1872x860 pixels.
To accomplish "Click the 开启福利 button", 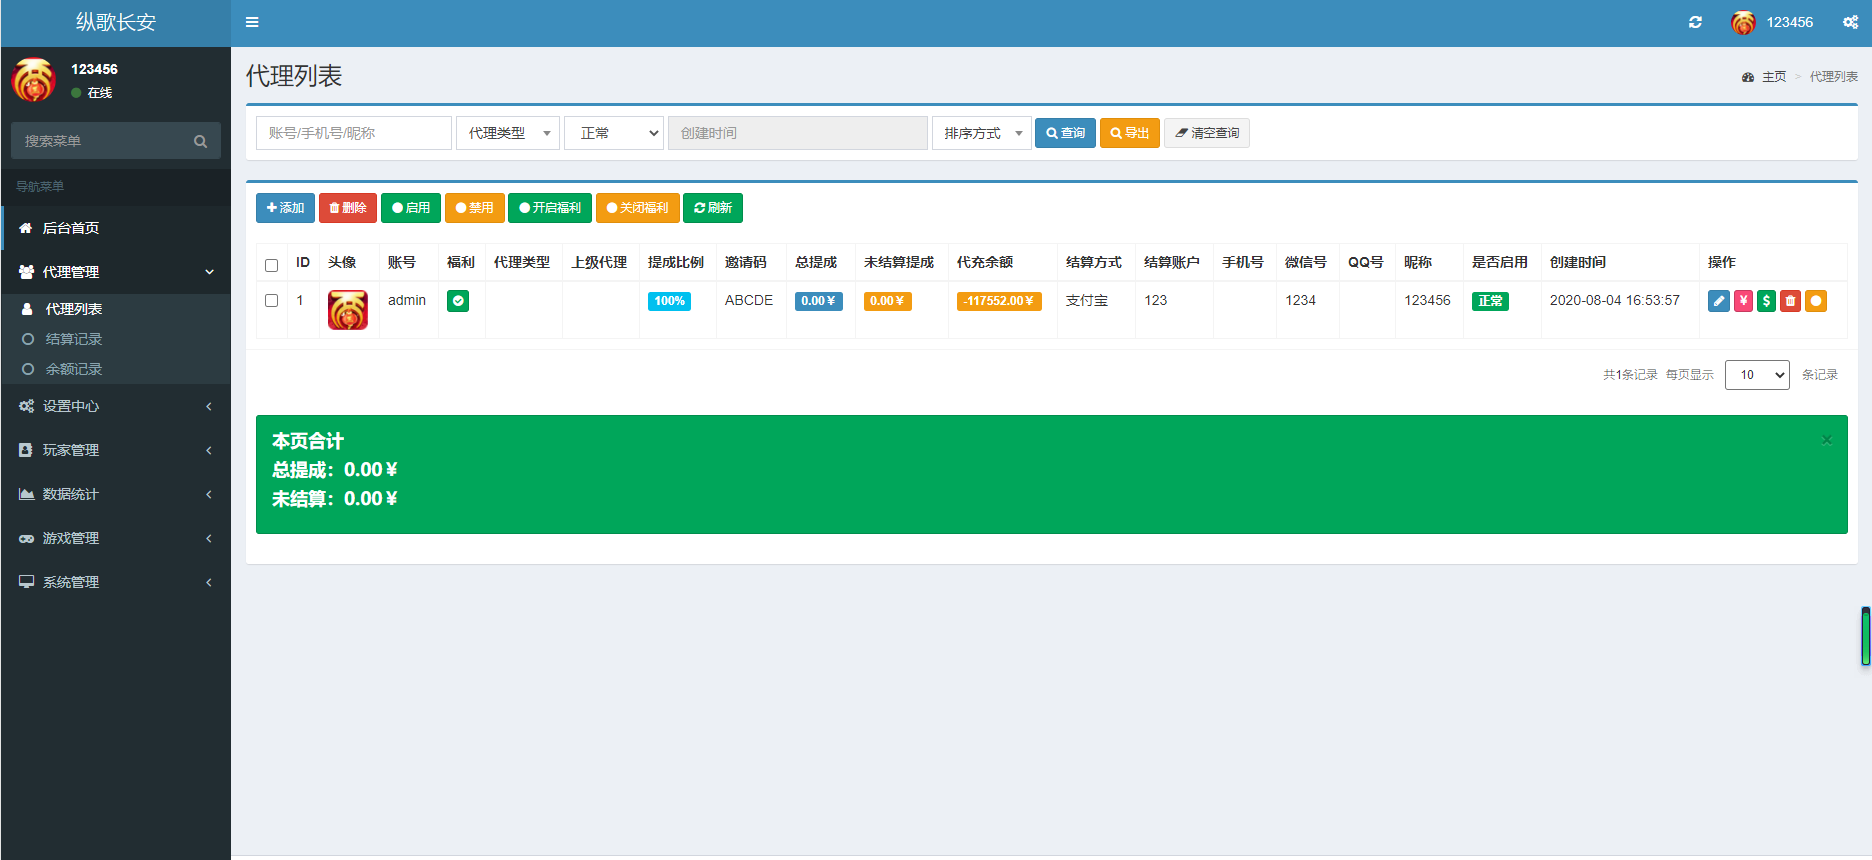I will pyautogui.click(x=550, y=208).
